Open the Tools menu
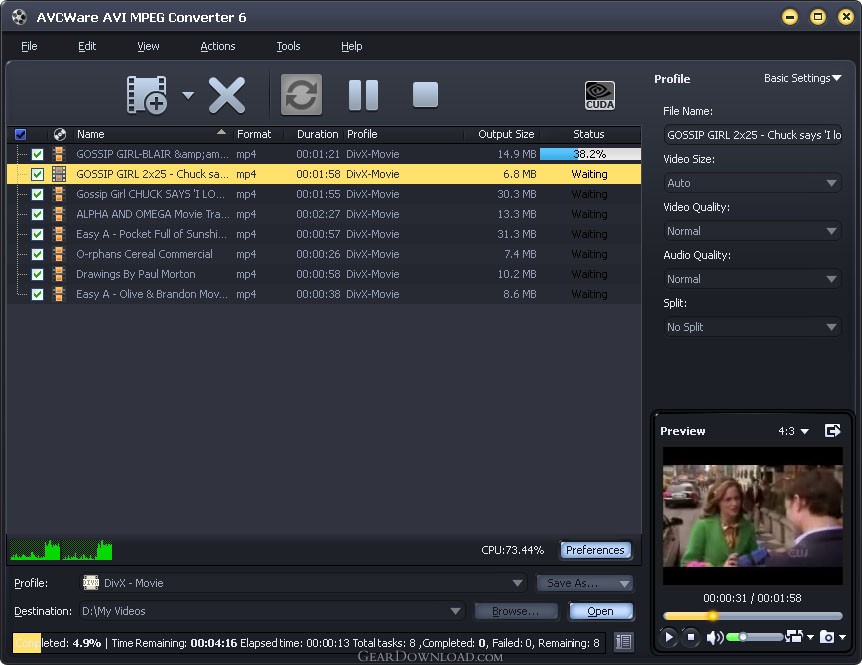This screenshot has height=665, width=862. coord(288,46)
